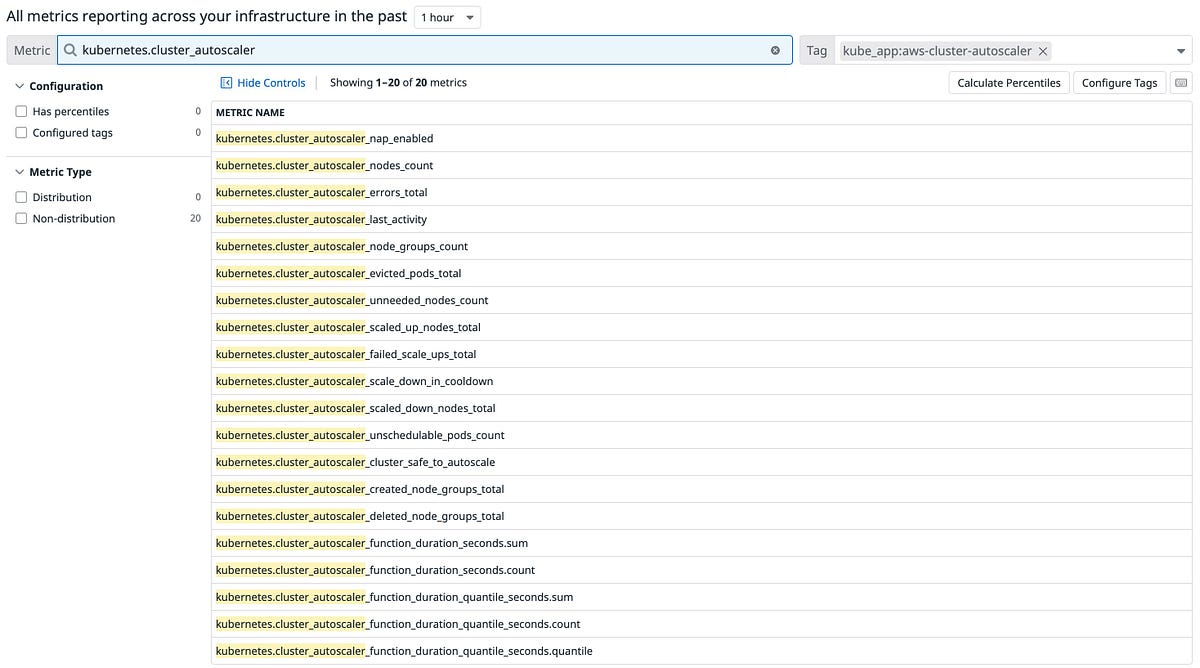Open Configure Tags
Image resolution: width=1200 pixels, height=668 pixels.
(x=1119, y=82)
